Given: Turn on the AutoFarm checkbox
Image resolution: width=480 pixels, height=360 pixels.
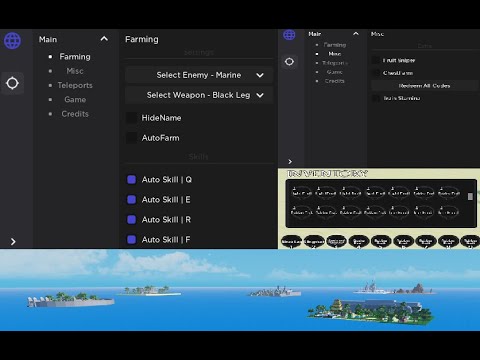Looking at the screenshot, I should pos(131,138).
